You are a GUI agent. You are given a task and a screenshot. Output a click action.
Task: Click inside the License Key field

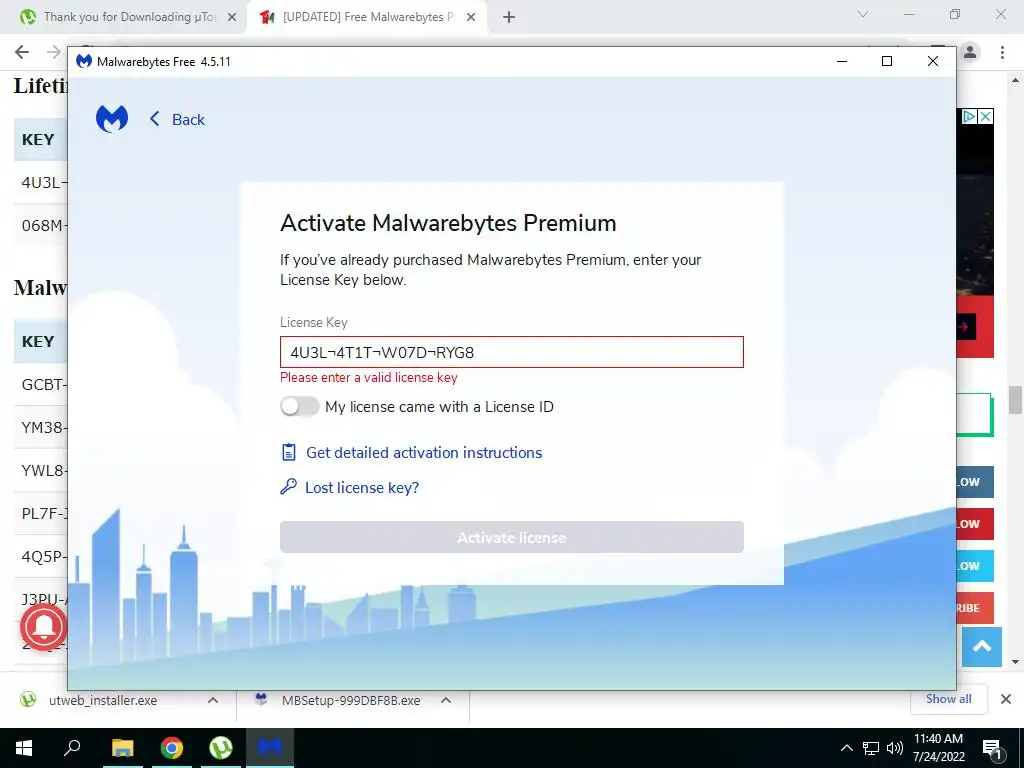511,352
